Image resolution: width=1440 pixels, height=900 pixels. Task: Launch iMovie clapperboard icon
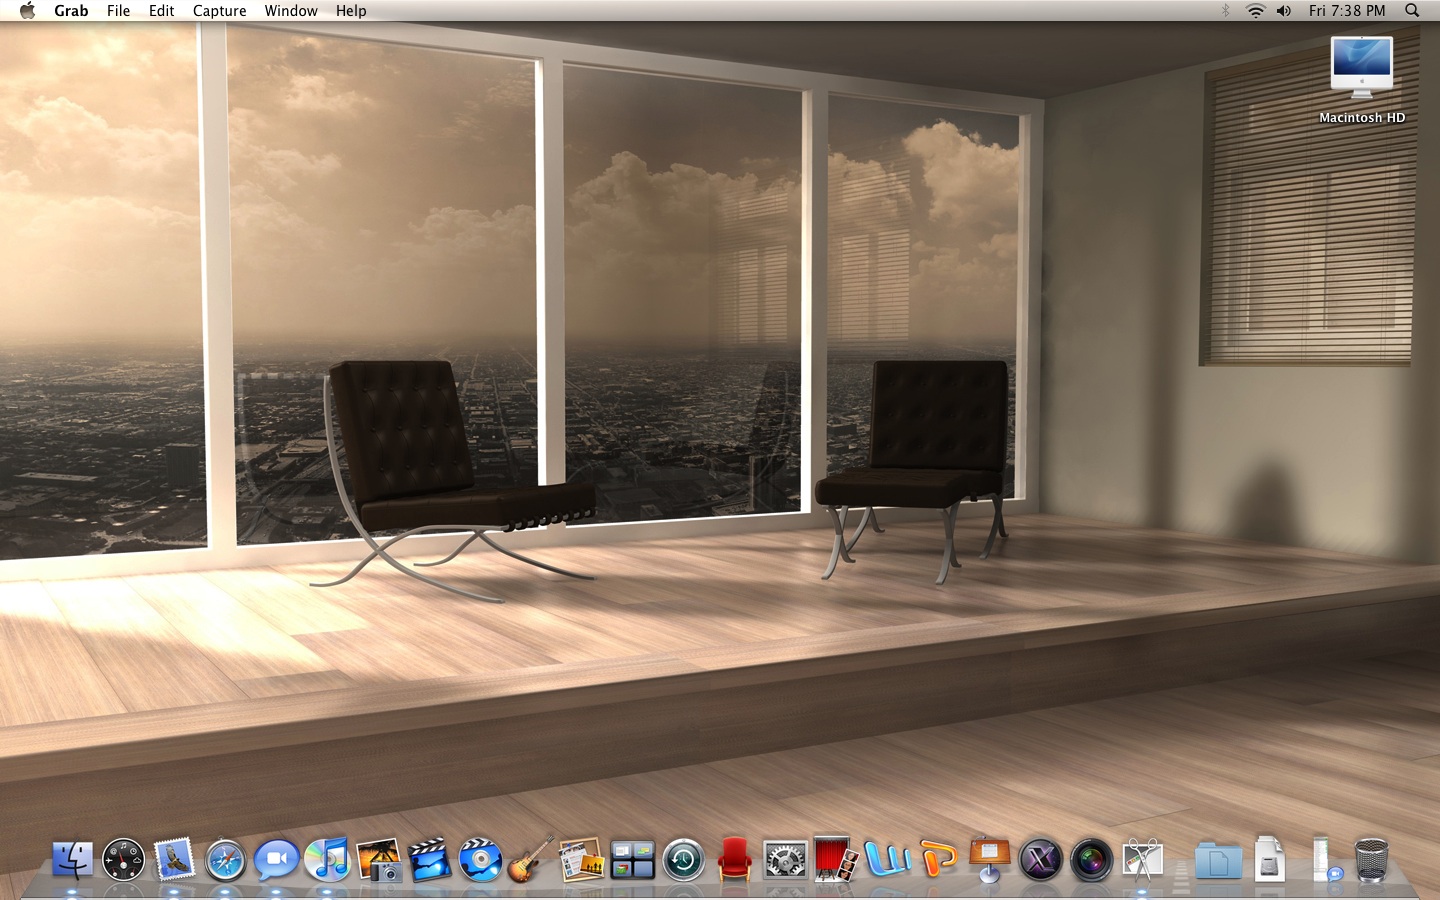pyautogui.click(x=429, y=859)
